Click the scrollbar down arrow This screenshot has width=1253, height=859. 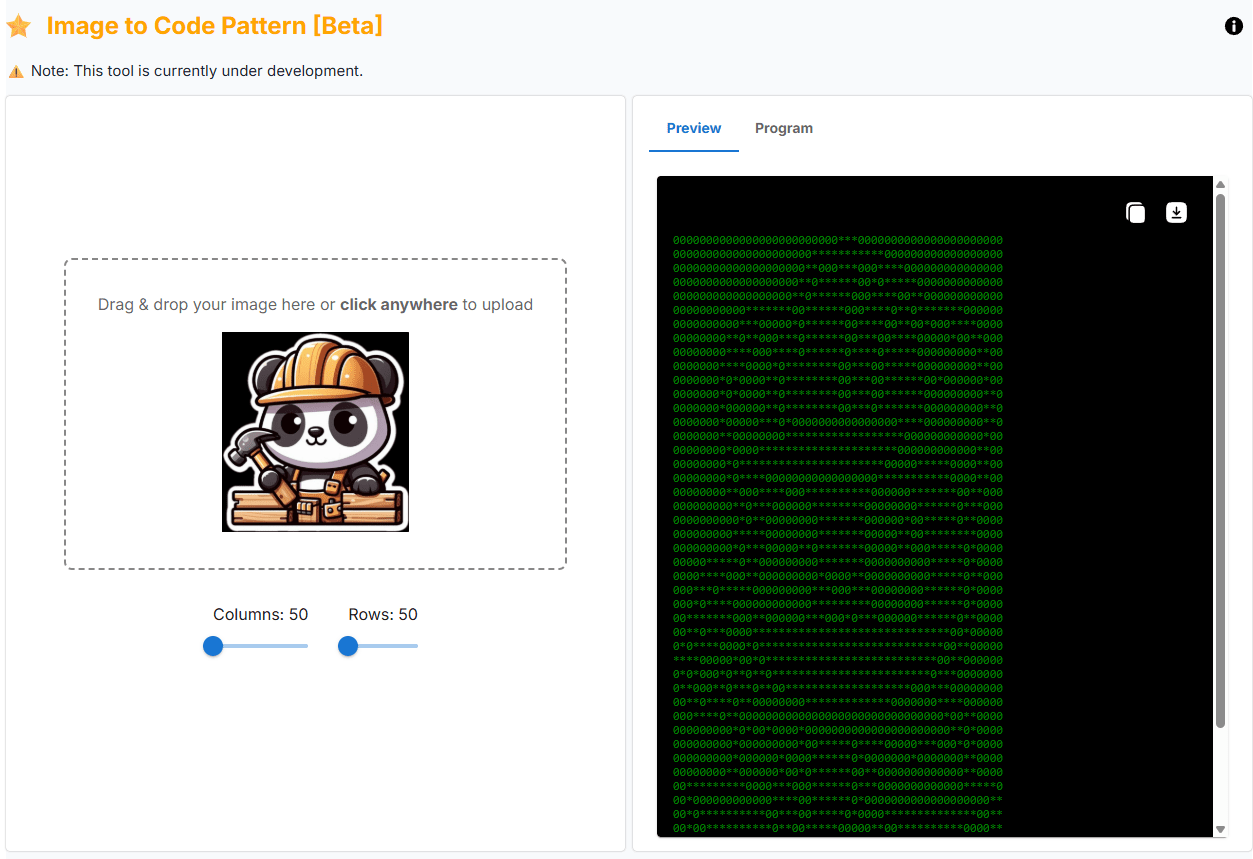click(1221, 831)
